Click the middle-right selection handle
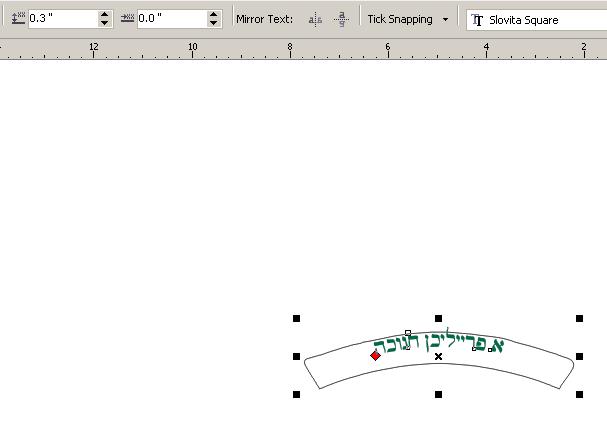607x434 pixels. 580,356
